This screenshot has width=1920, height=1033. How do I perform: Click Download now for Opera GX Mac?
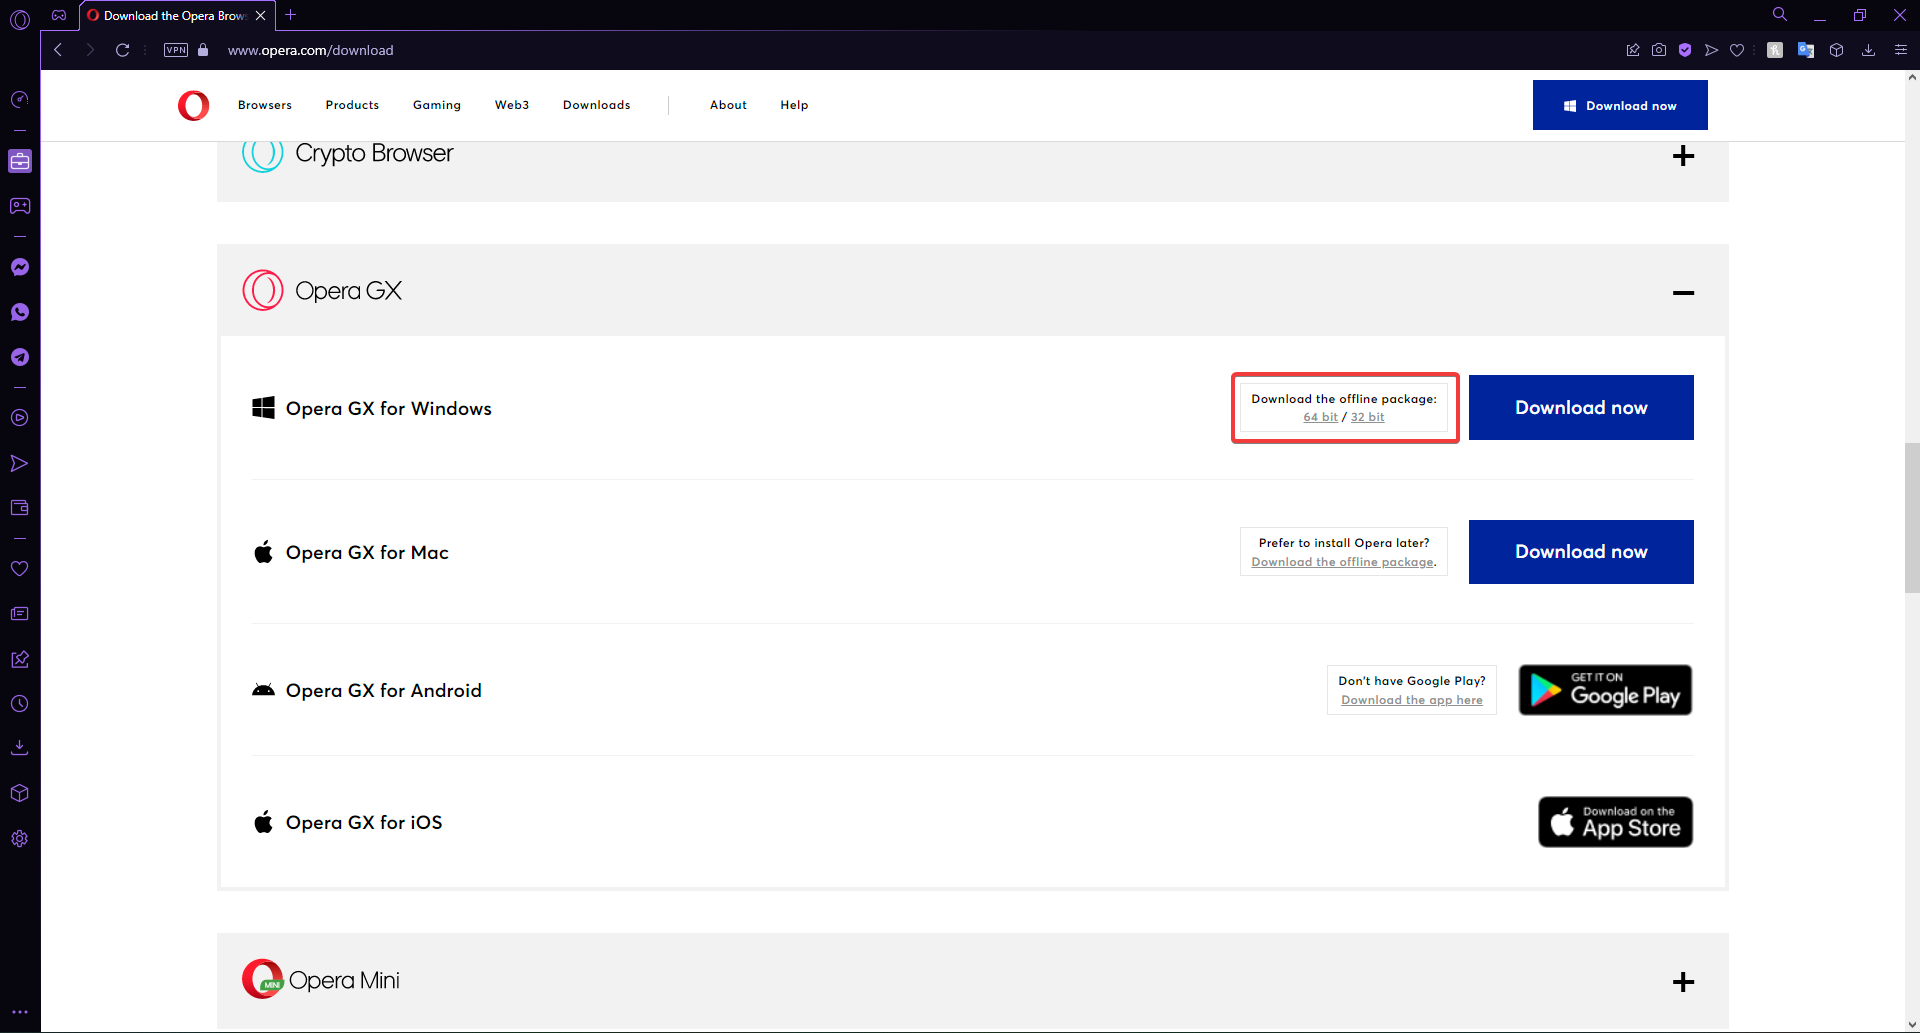(x=1581, y=552)
